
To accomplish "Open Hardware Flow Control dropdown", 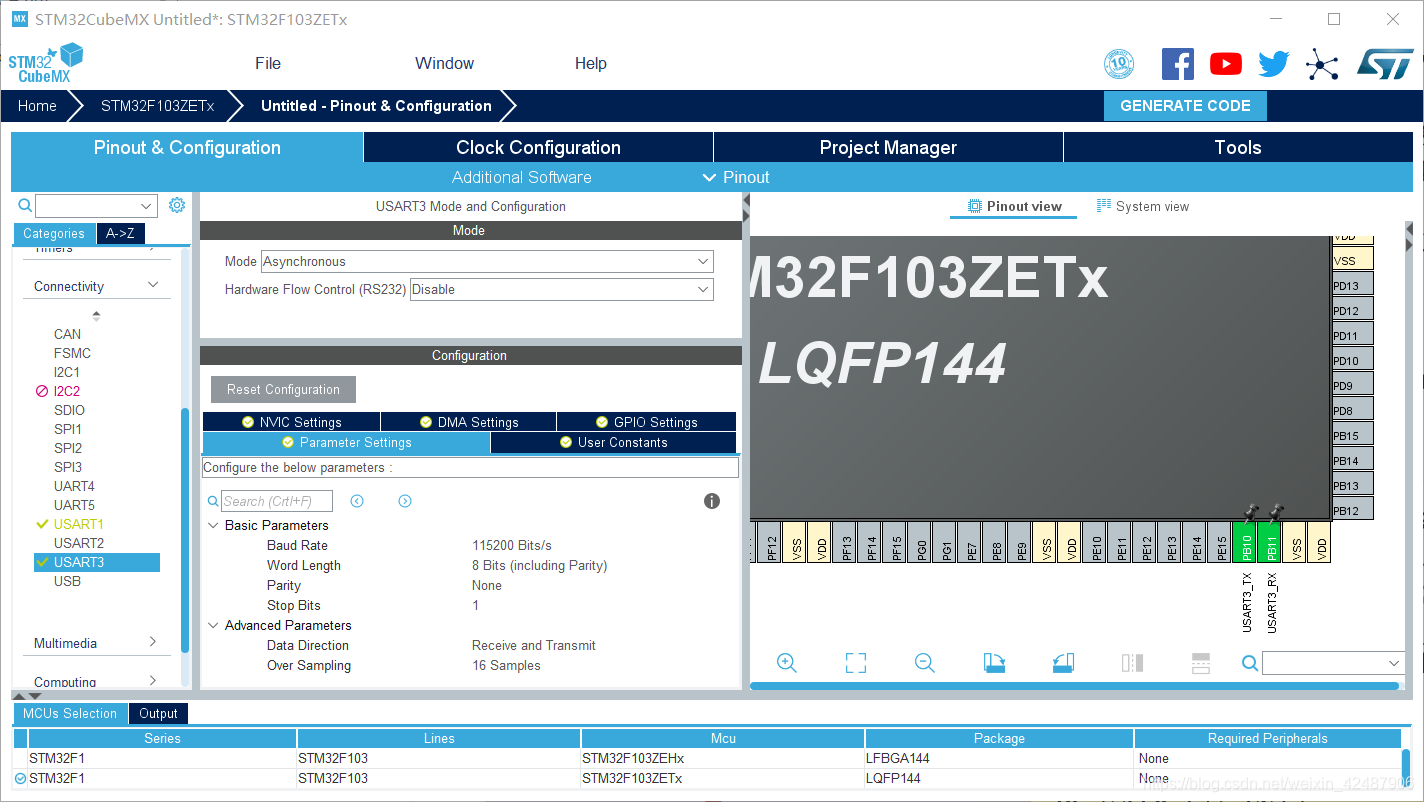I will (x=562, y=289).
